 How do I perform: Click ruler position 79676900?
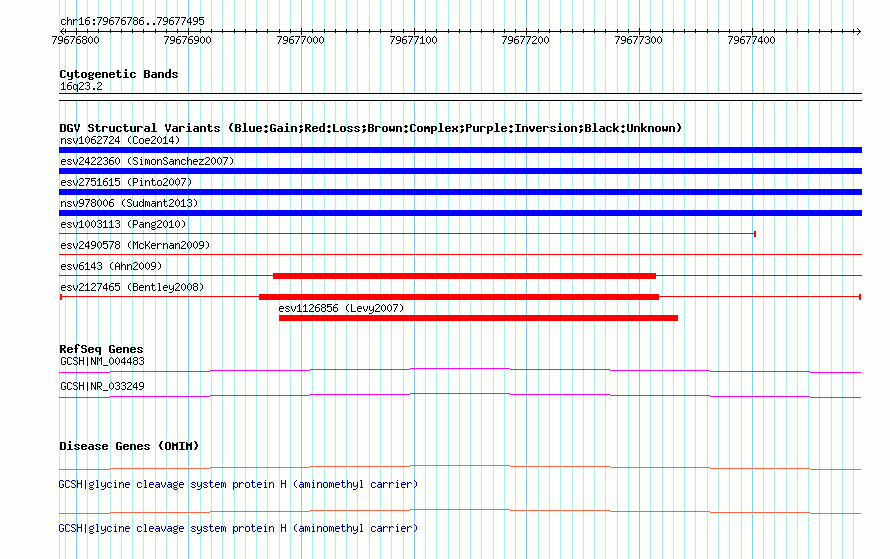188,40
